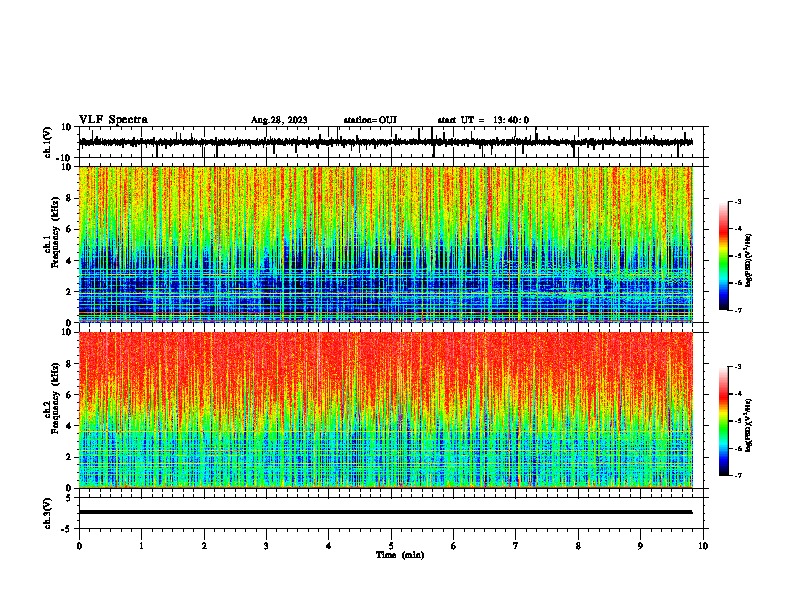
Task: Click the log(PSD) label beside ch.1 colorbar
Action: click(748, 260)
